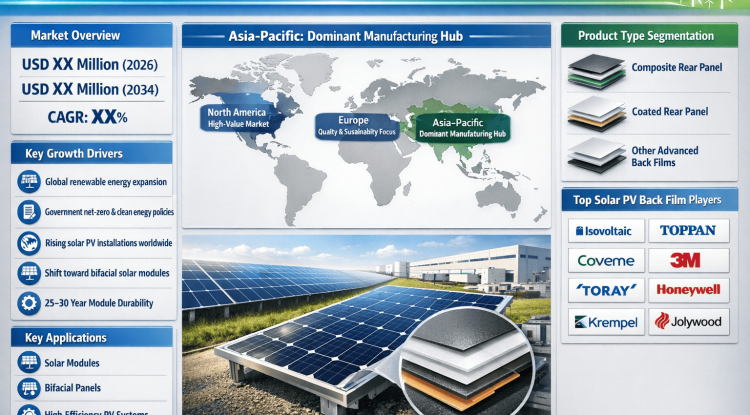
Task: Click the Other Advanced Back Films graphic
Action: [596, 155]
